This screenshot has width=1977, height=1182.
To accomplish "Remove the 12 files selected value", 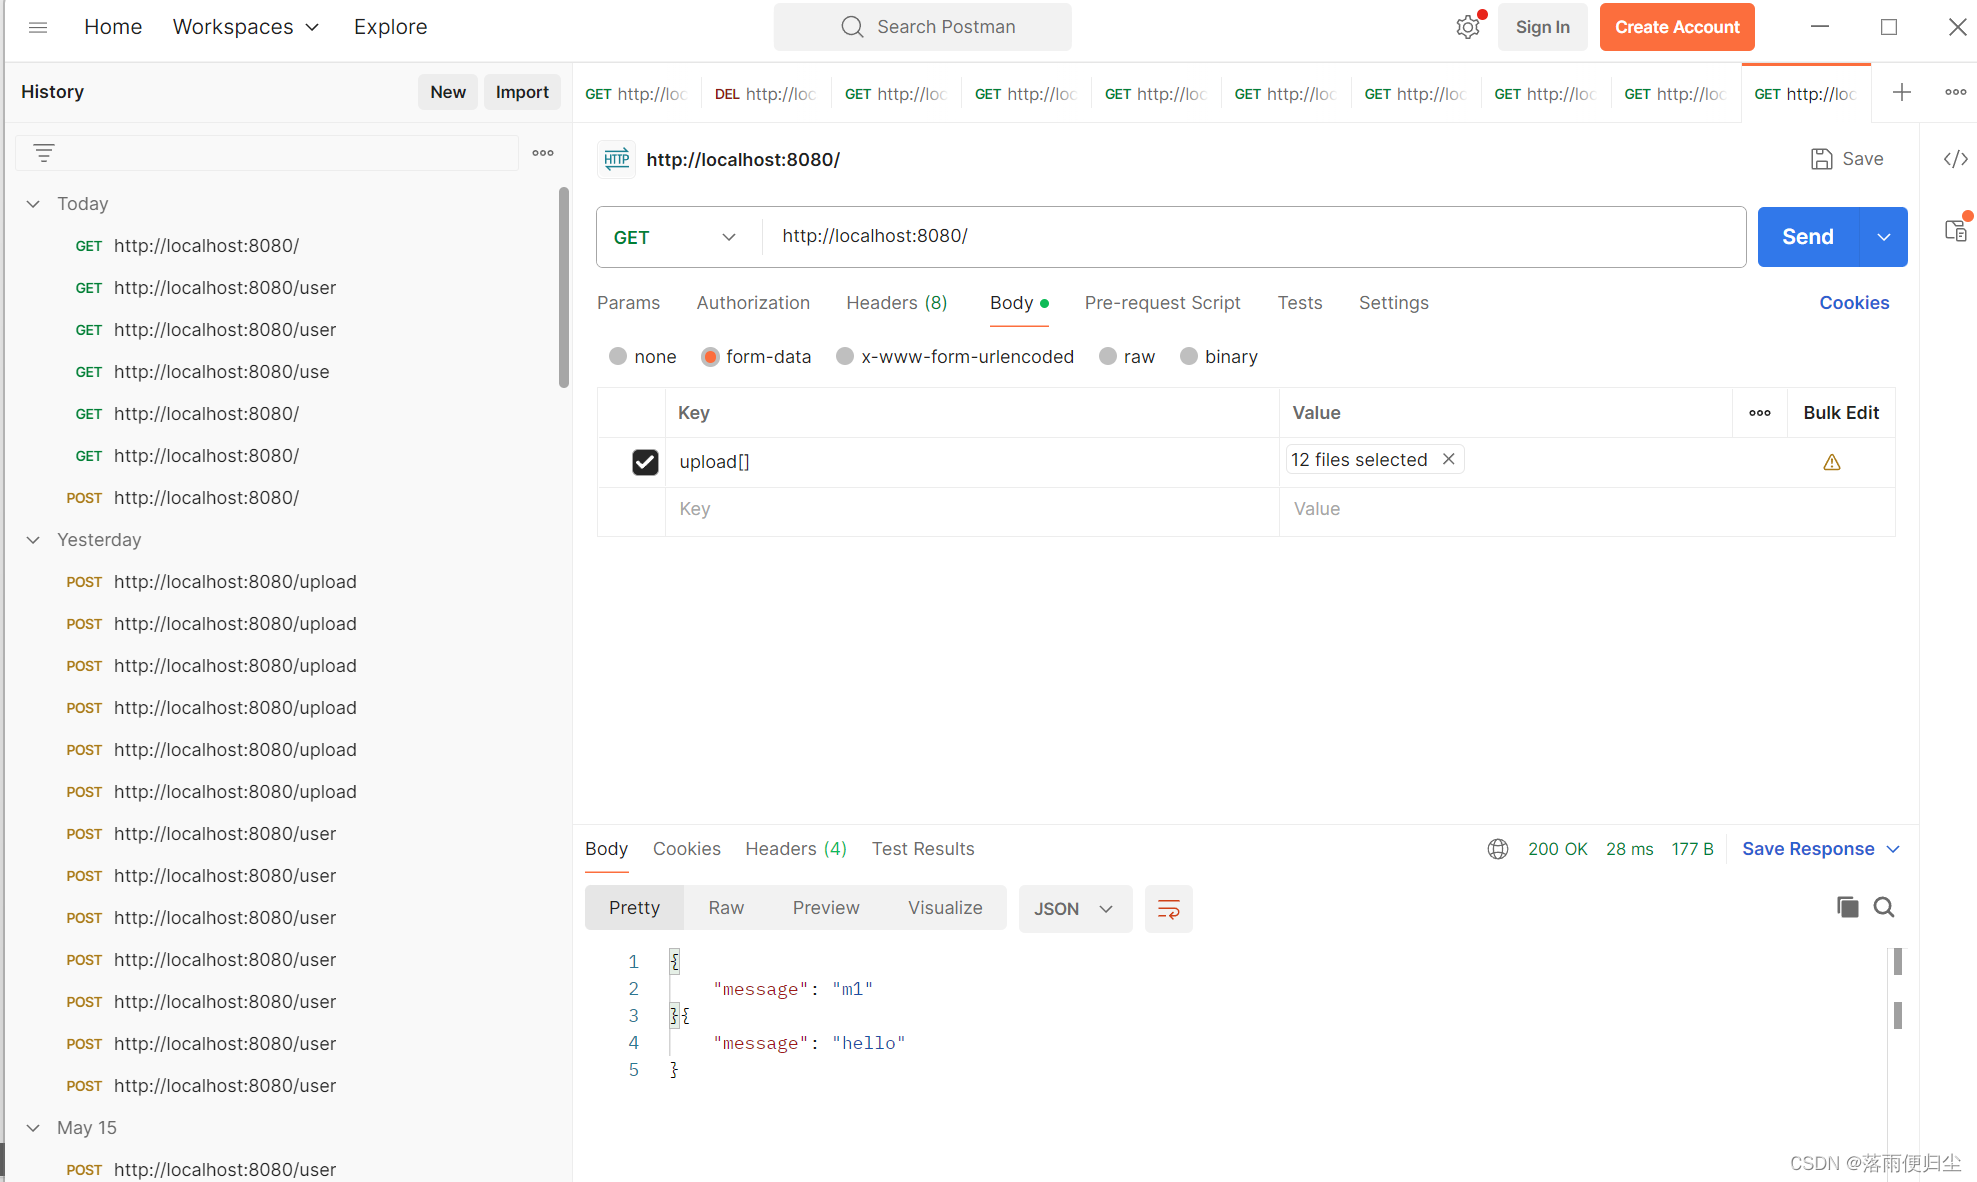I will pos(1448,459).
